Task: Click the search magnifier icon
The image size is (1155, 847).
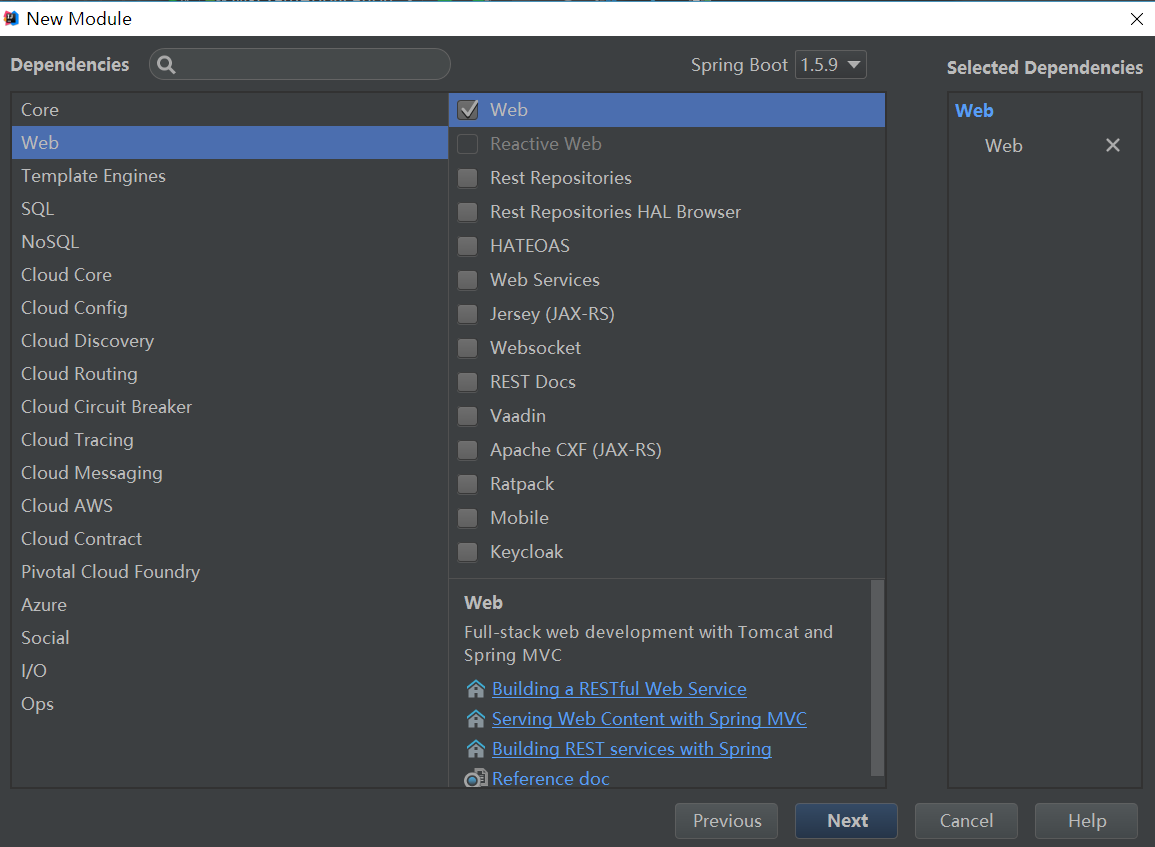Action: pos(166,65)
